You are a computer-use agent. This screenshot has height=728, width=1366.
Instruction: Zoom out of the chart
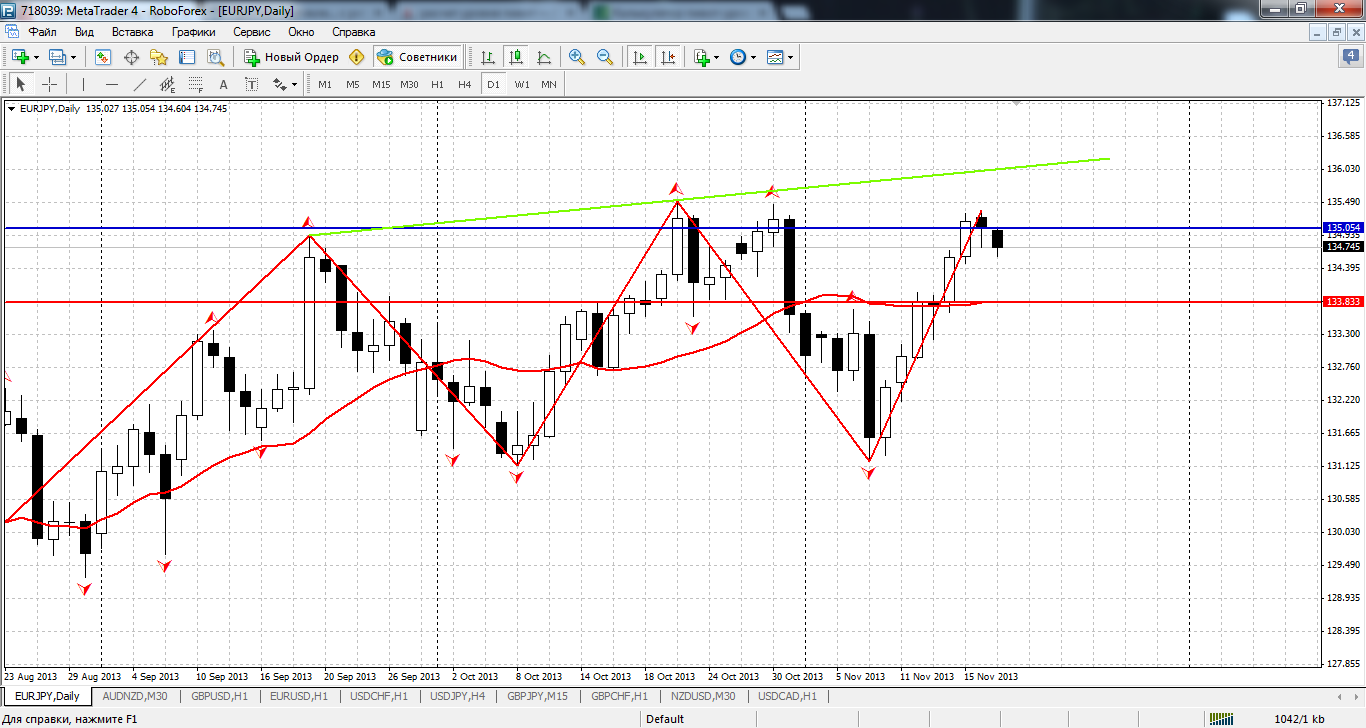pyautogui.click(x=605, y=57)
